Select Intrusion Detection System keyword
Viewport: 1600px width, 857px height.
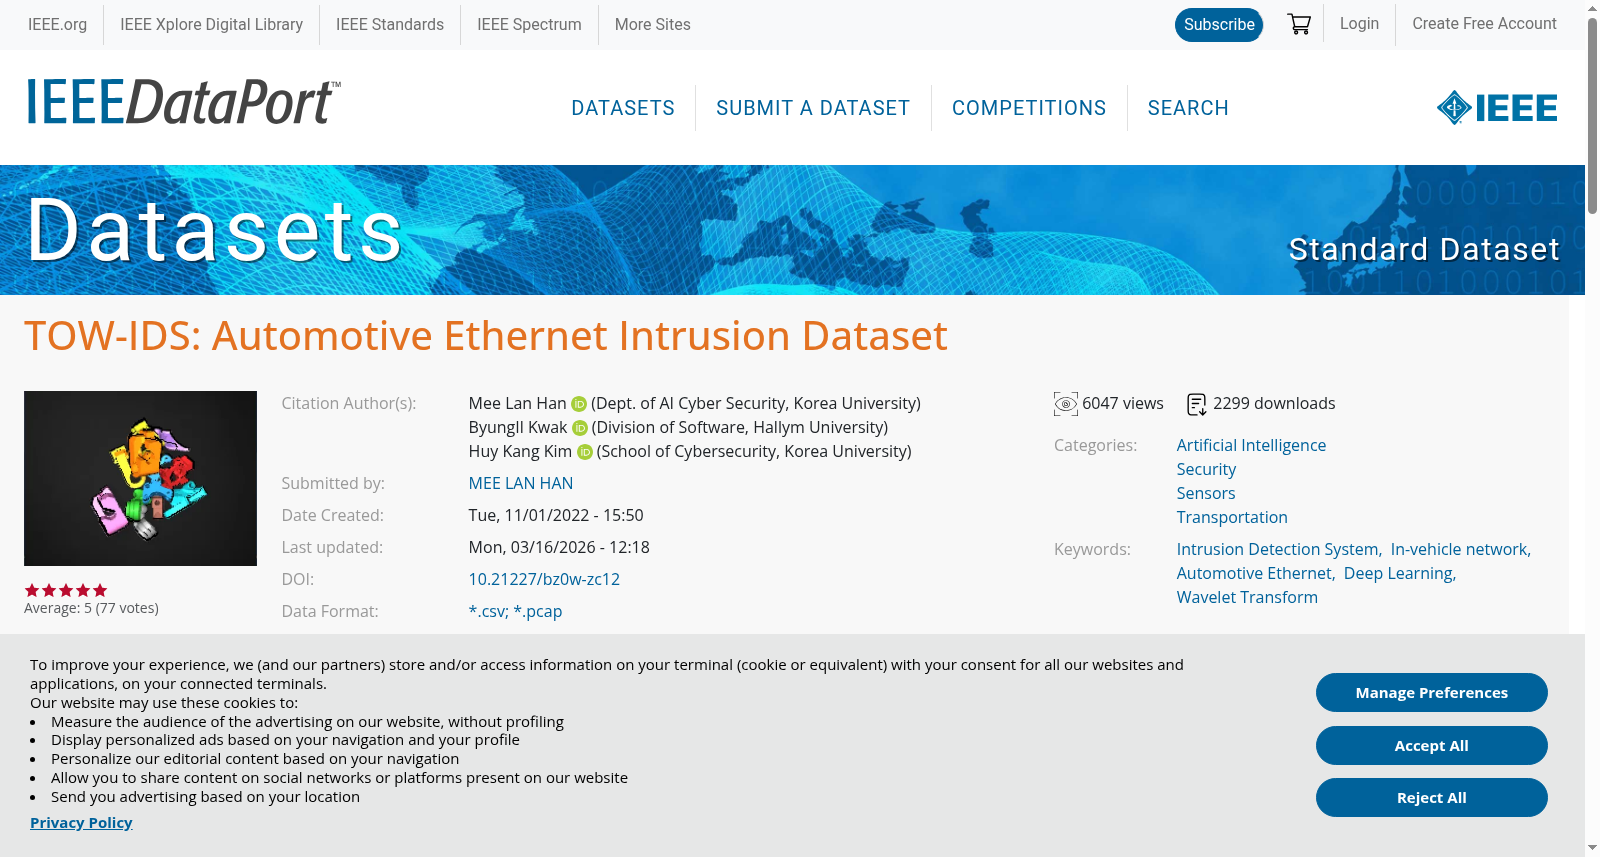[1278, 549]
